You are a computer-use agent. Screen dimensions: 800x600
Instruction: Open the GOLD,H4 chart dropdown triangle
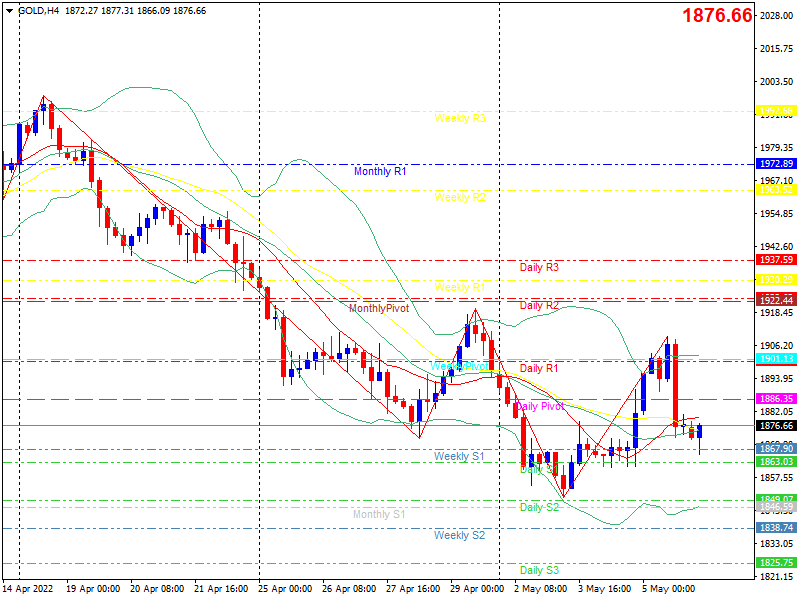coord(9,11)
